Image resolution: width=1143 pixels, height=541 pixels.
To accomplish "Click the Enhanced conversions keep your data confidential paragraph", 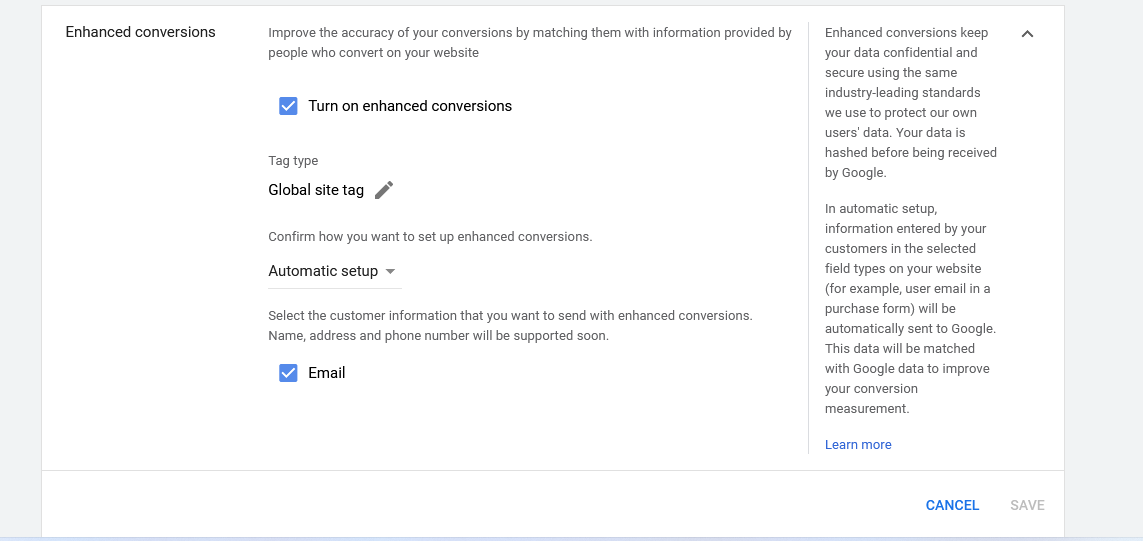I will pyautogui.click(x=910, y=103).
